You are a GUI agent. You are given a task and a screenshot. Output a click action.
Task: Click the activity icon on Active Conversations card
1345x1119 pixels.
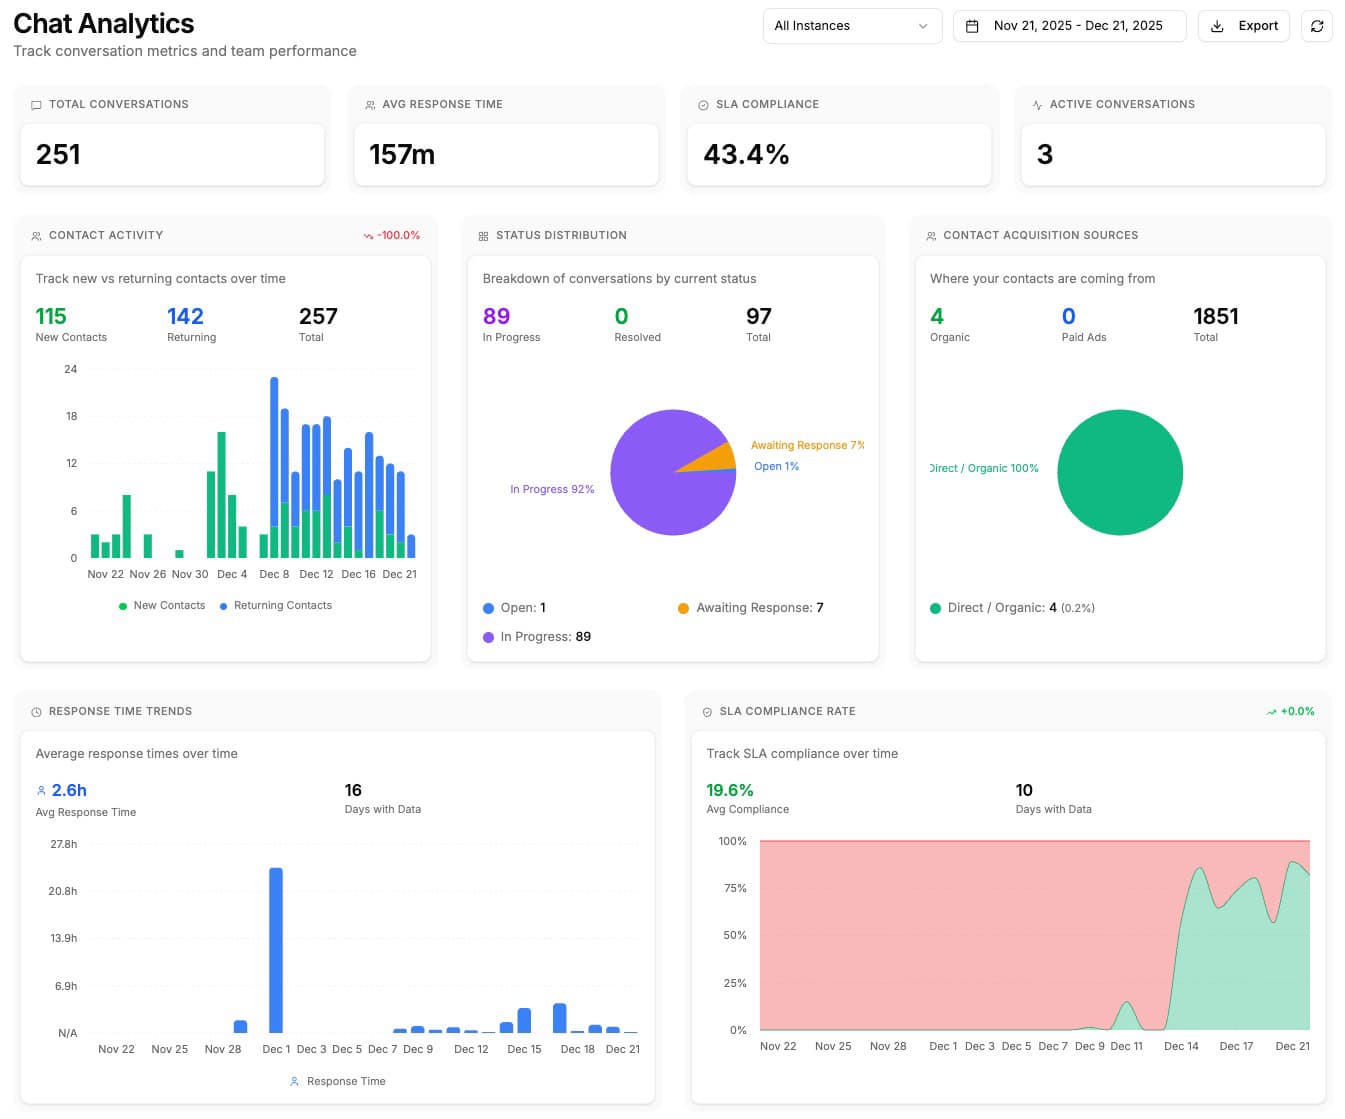tap(1037, 104)
